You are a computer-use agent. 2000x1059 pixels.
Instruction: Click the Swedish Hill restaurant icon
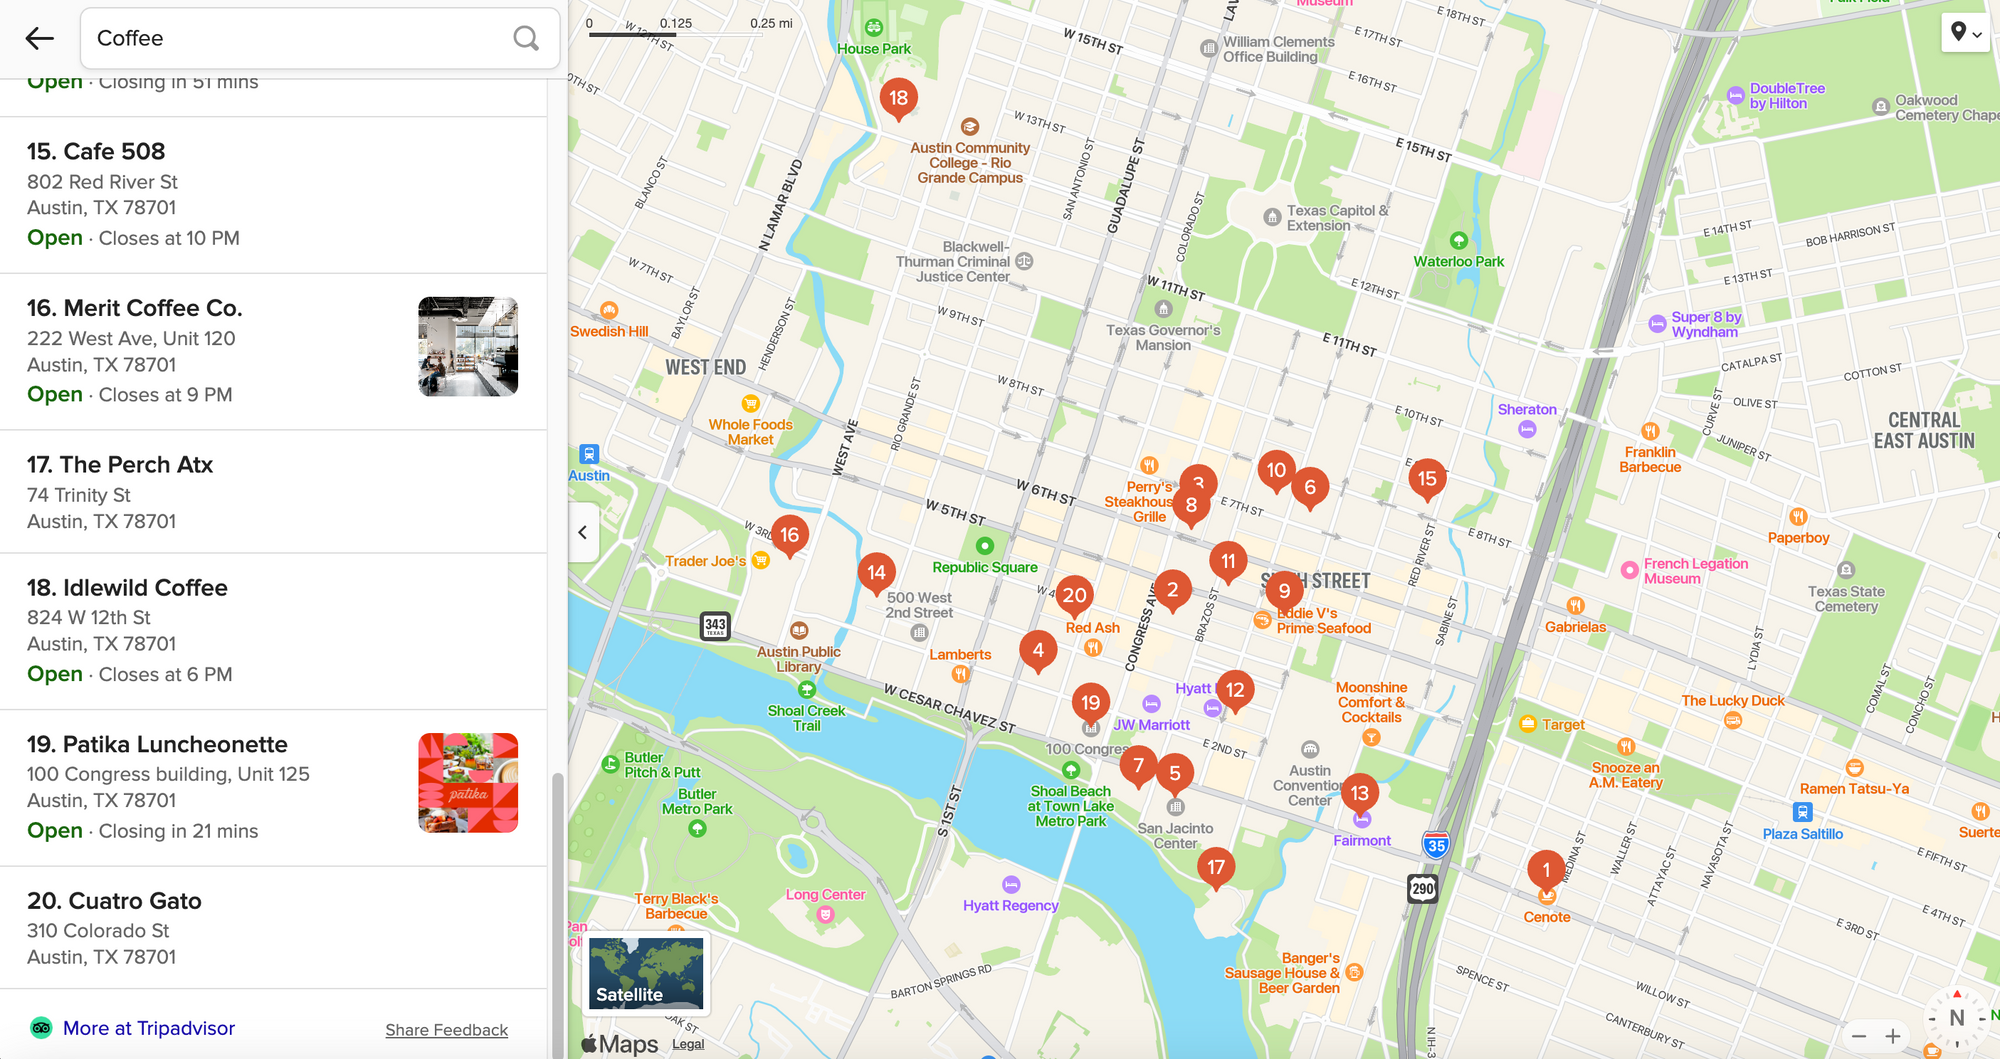tap(609, 311)
